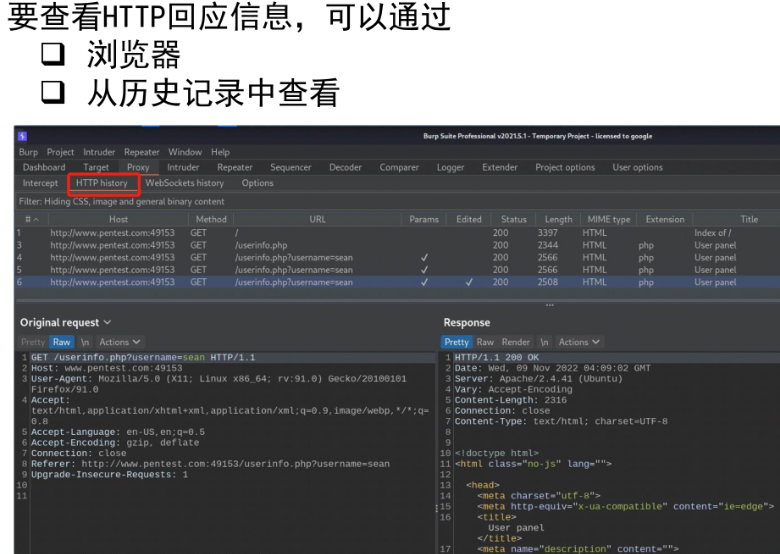Sort by the Title column header

tap(749, 219)
